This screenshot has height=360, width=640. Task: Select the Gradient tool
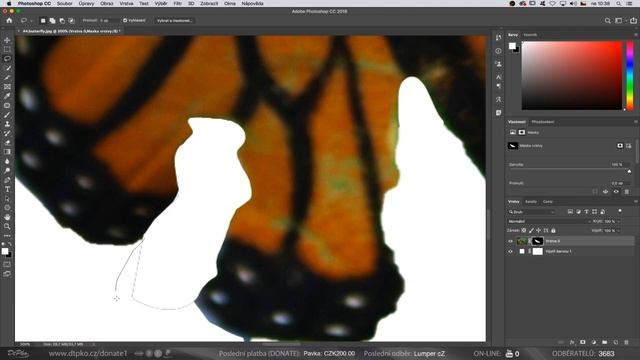[x=7, y=152]
